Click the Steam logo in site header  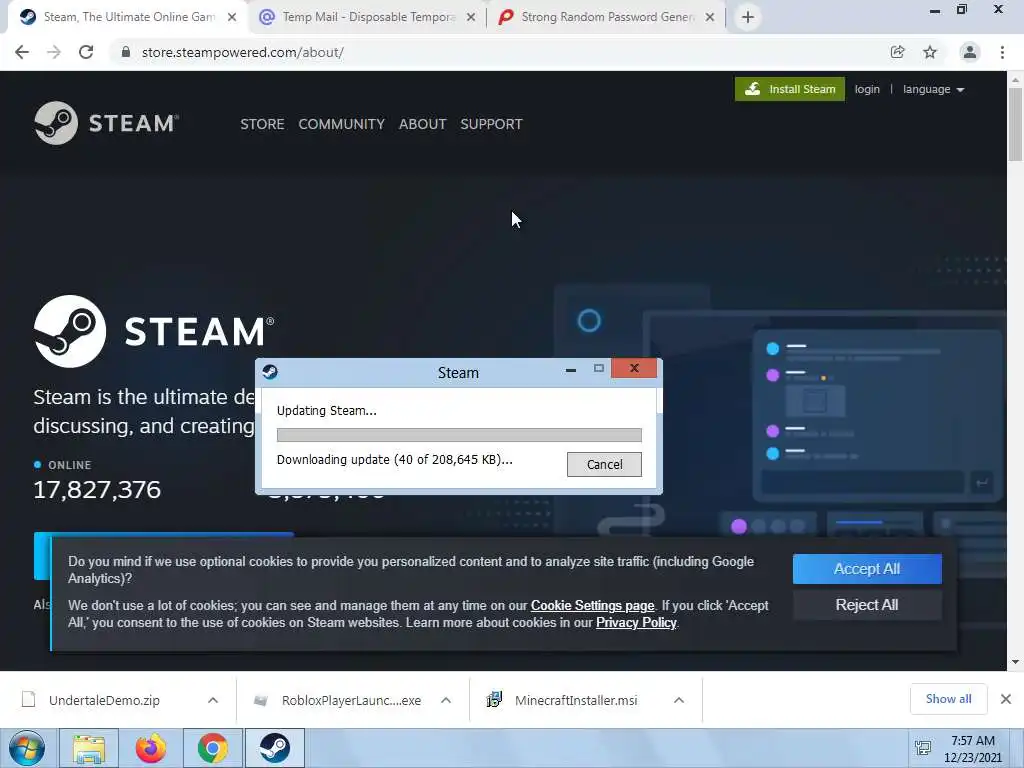point(106,123)
